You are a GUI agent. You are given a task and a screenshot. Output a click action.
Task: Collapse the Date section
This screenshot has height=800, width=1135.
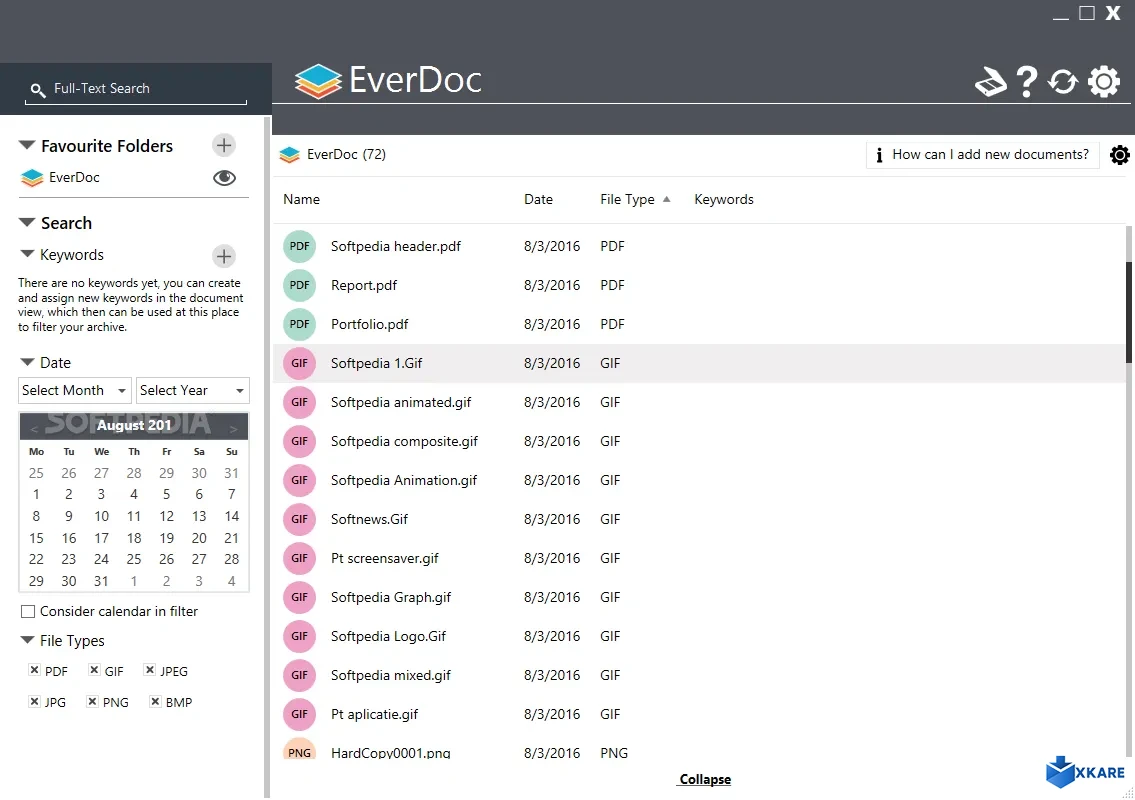[28, 362]
